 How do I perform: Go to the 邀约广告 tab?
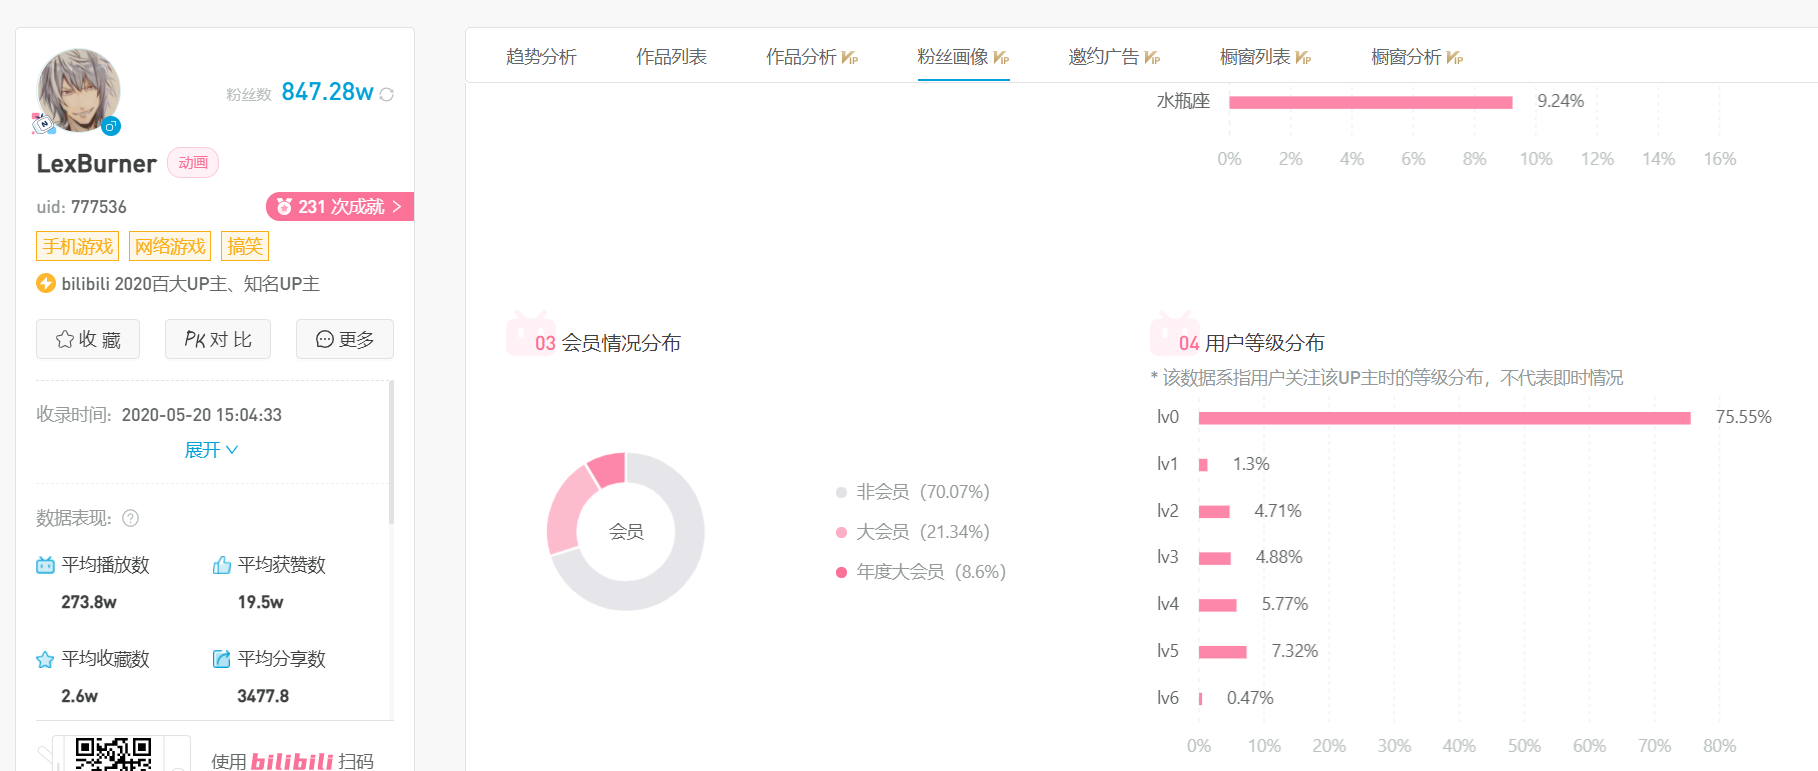point(1114,57)
